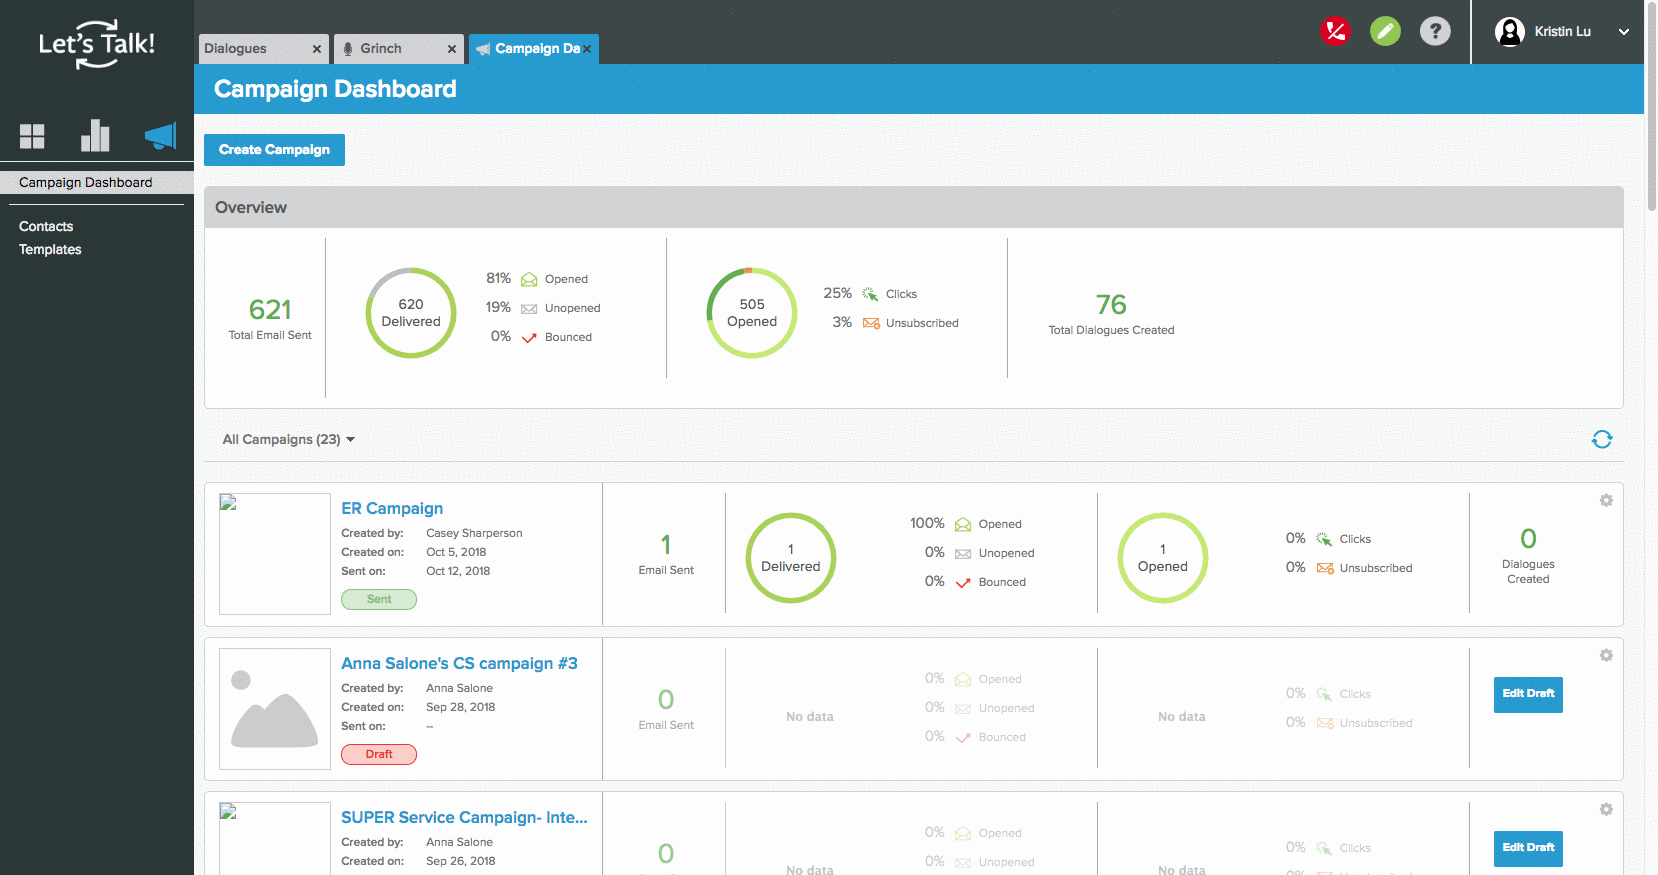This screenshot has height=875, width=1658.
Task: Open Contacts in the sidebar
Action: [x=46, y=226]
